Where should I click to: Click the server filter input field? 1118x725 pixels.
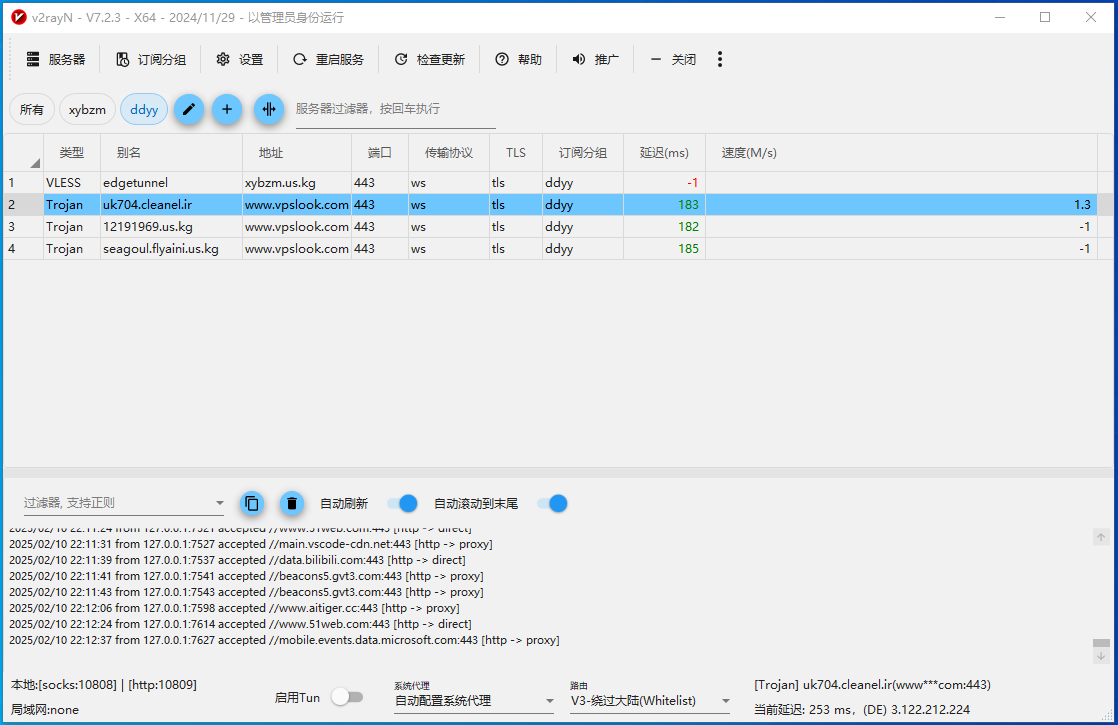(x=395, y=109)
